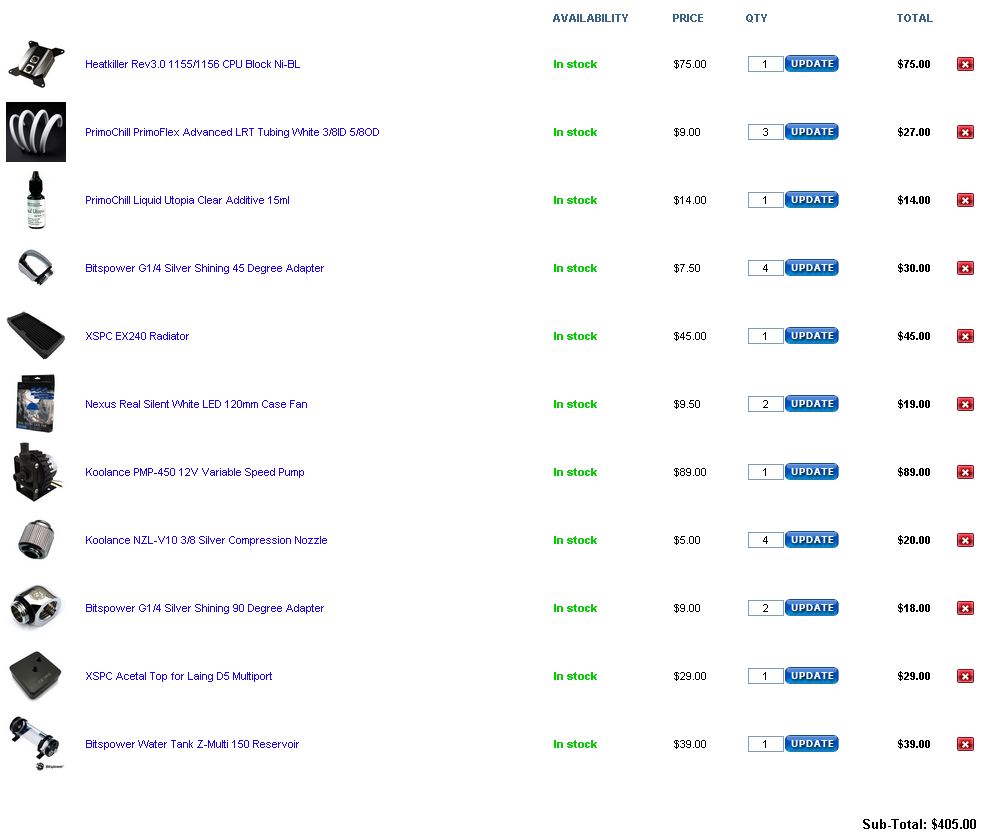Open Bitspower Water Tank Reservoir link
999x837 pixels.
(192, 744)
